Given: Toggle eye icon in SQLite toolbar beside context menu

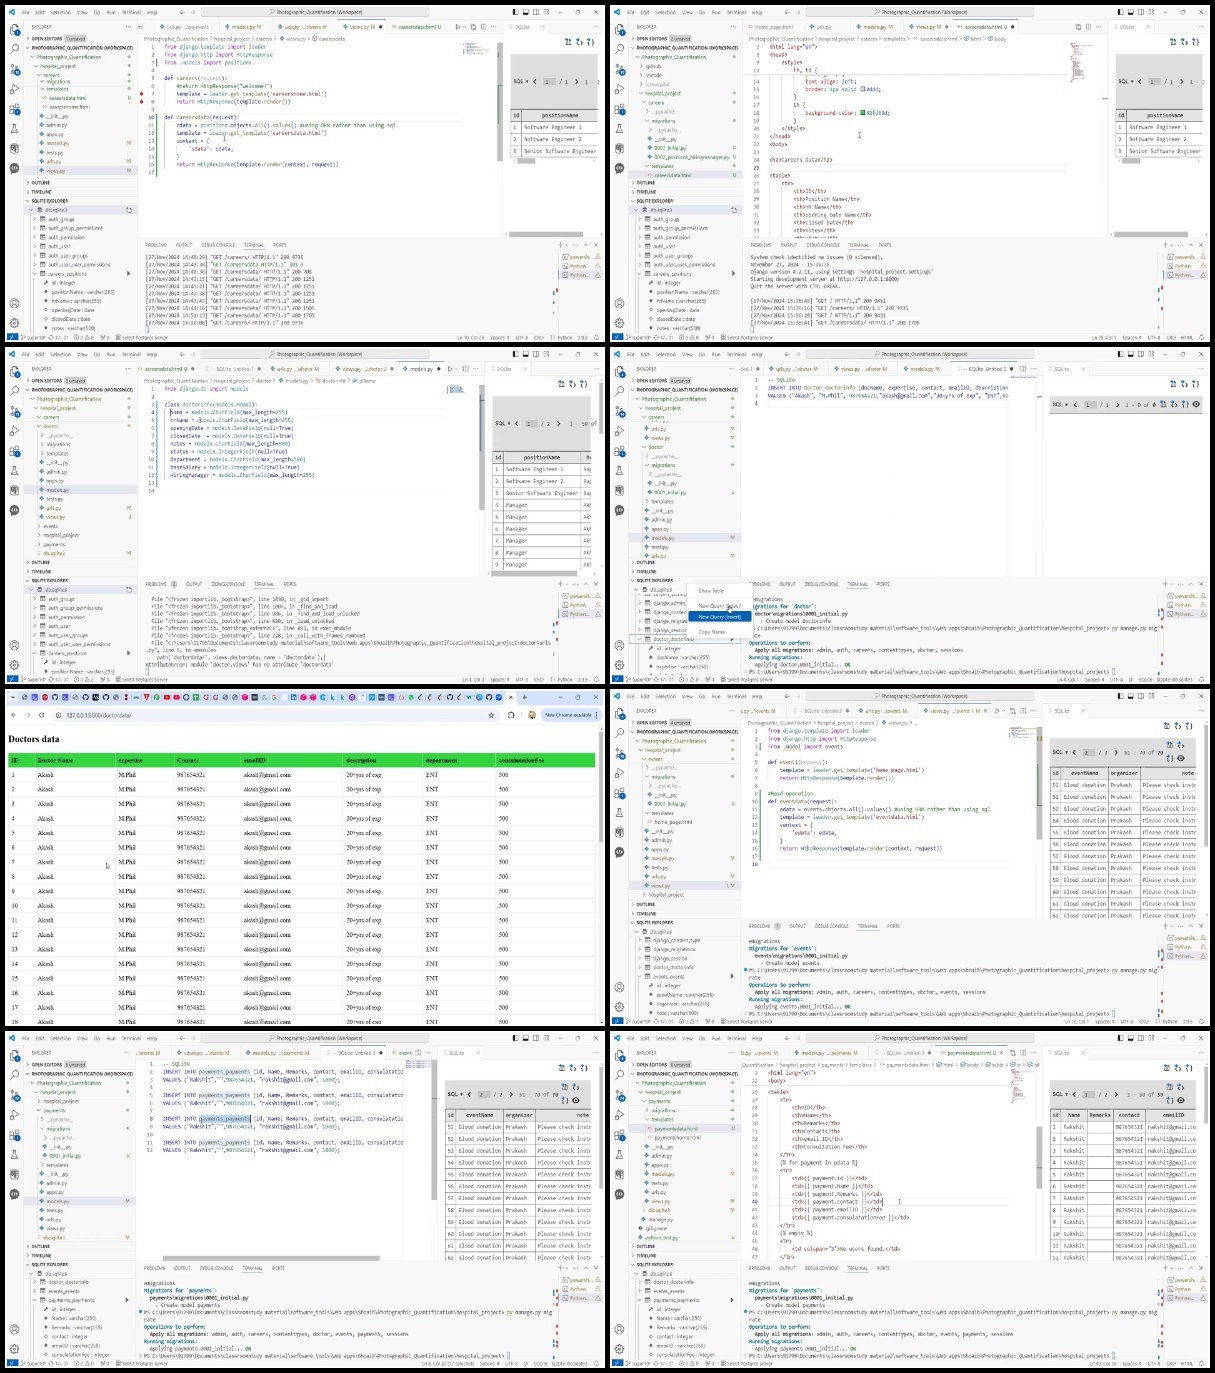Looking at the screenshot, I should coord(1196,404).
